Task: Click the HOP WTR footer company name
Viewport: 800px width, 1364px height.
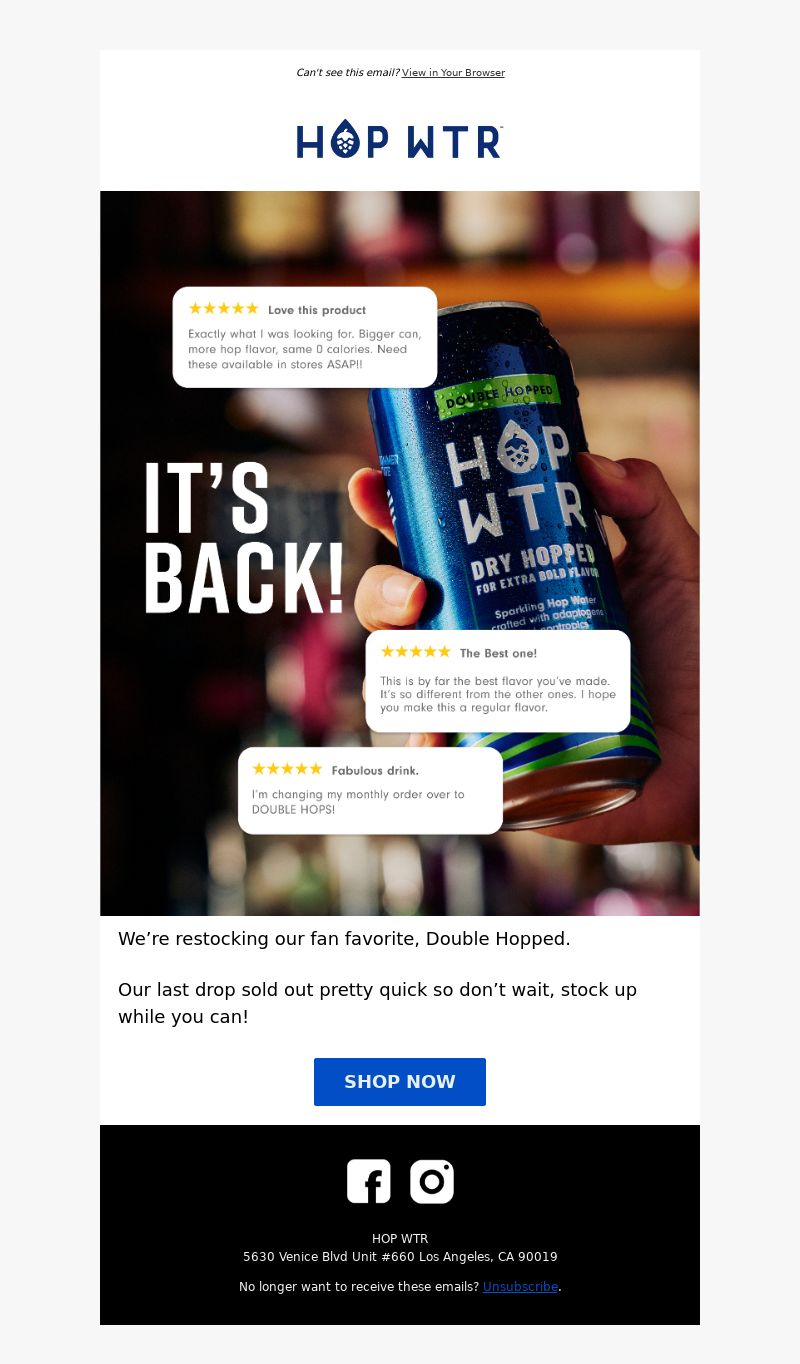Action: [400, 1239]
